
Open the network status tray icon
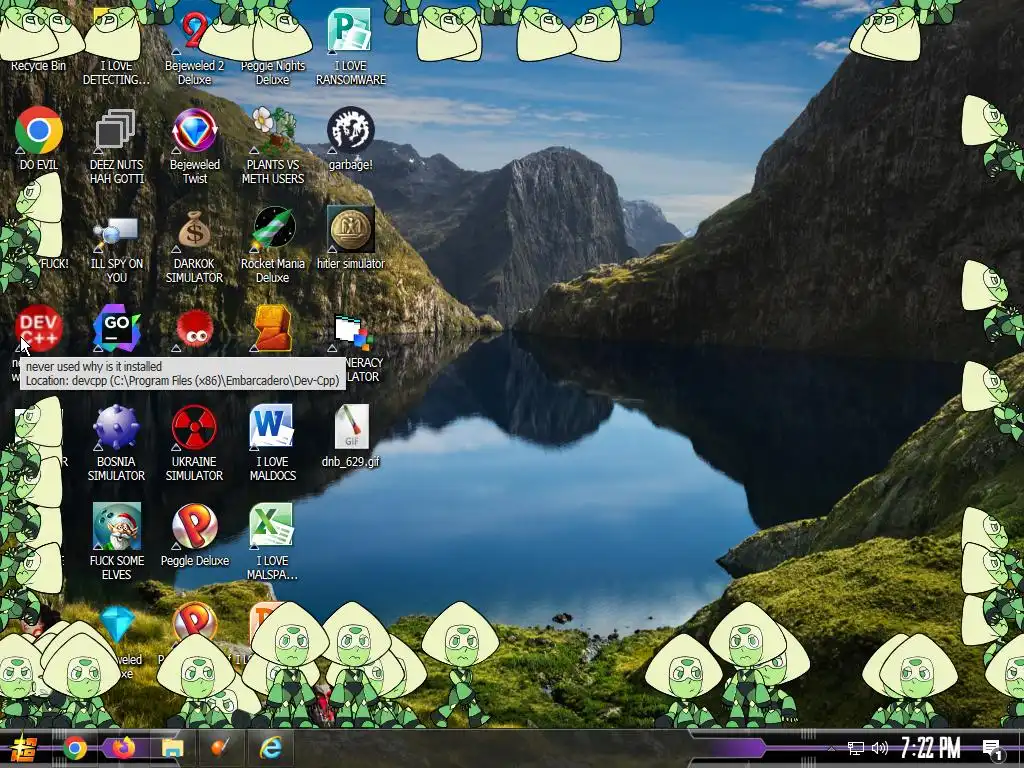[856, 748]
